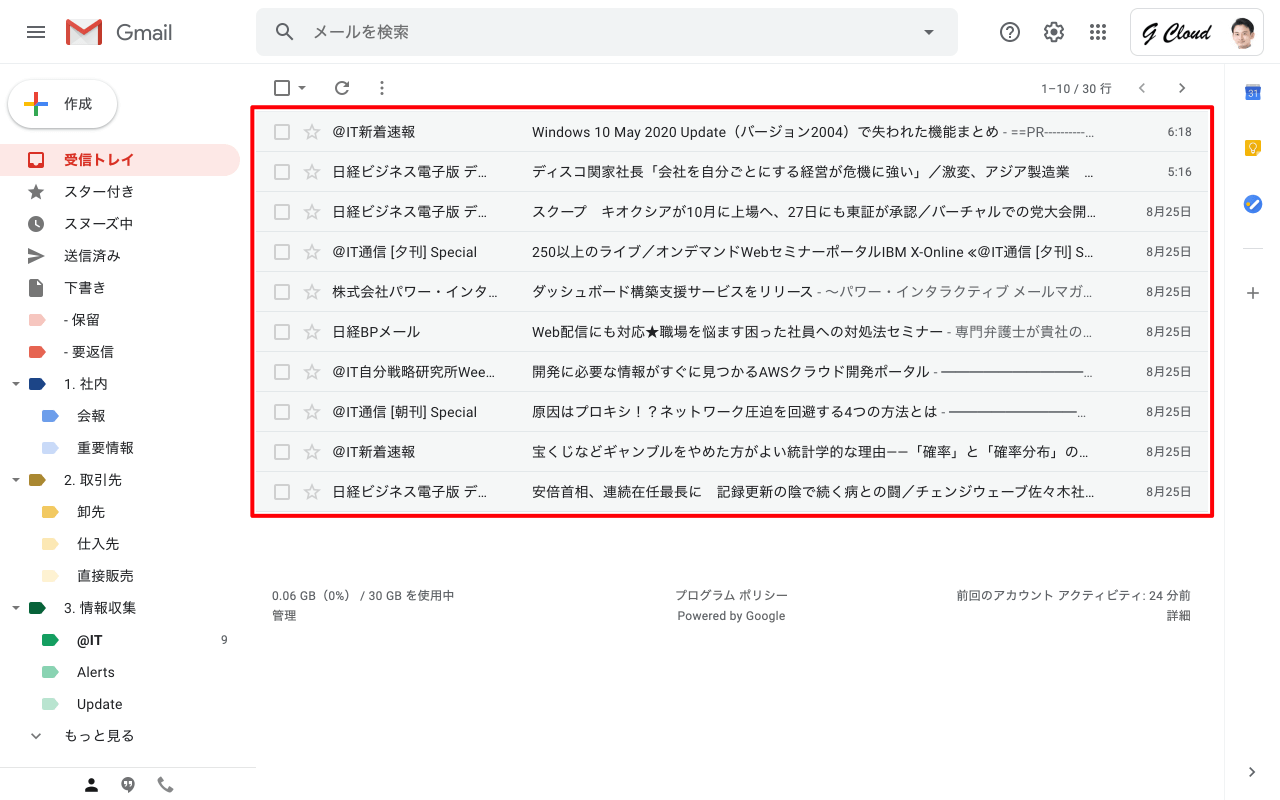Open the プログラム ポリシー link
The image size is (1280, 800).
(x=731, y=596)
